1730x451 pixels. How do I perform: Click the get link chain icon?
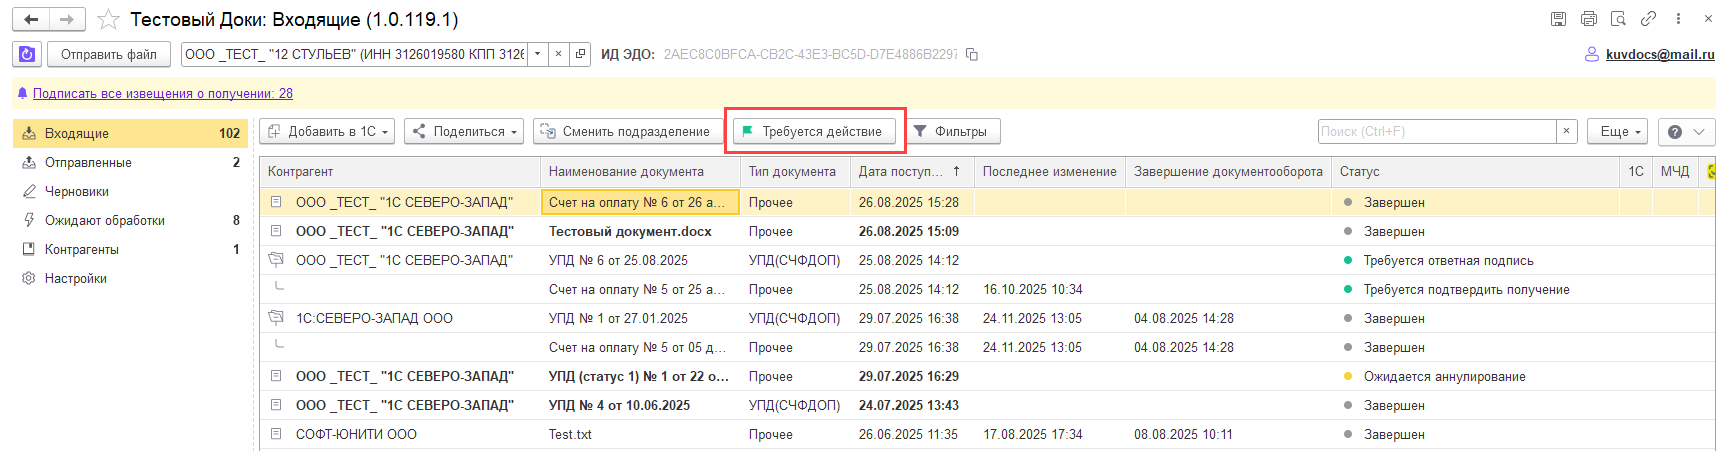pos(1648,19)
